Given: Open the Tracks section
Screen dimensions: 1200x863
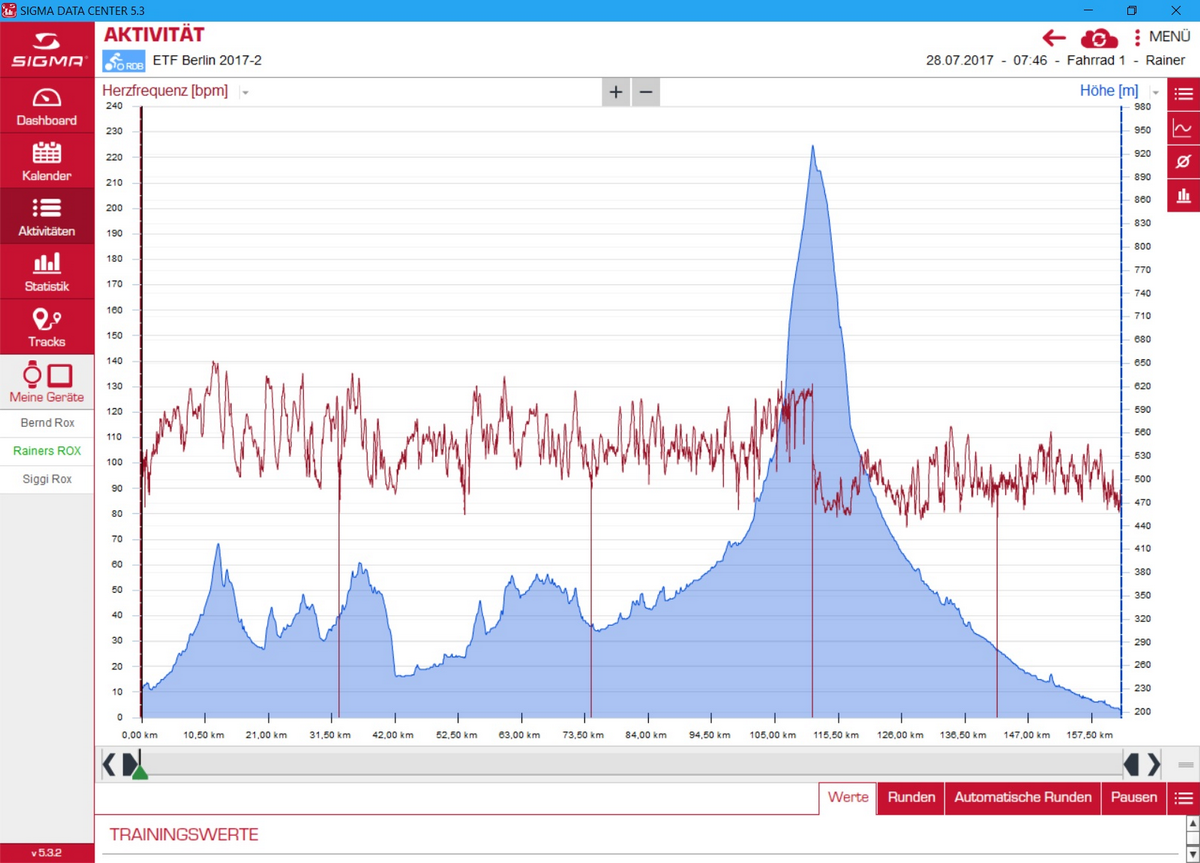Looking at the screenshot, I should click(47, 327).
